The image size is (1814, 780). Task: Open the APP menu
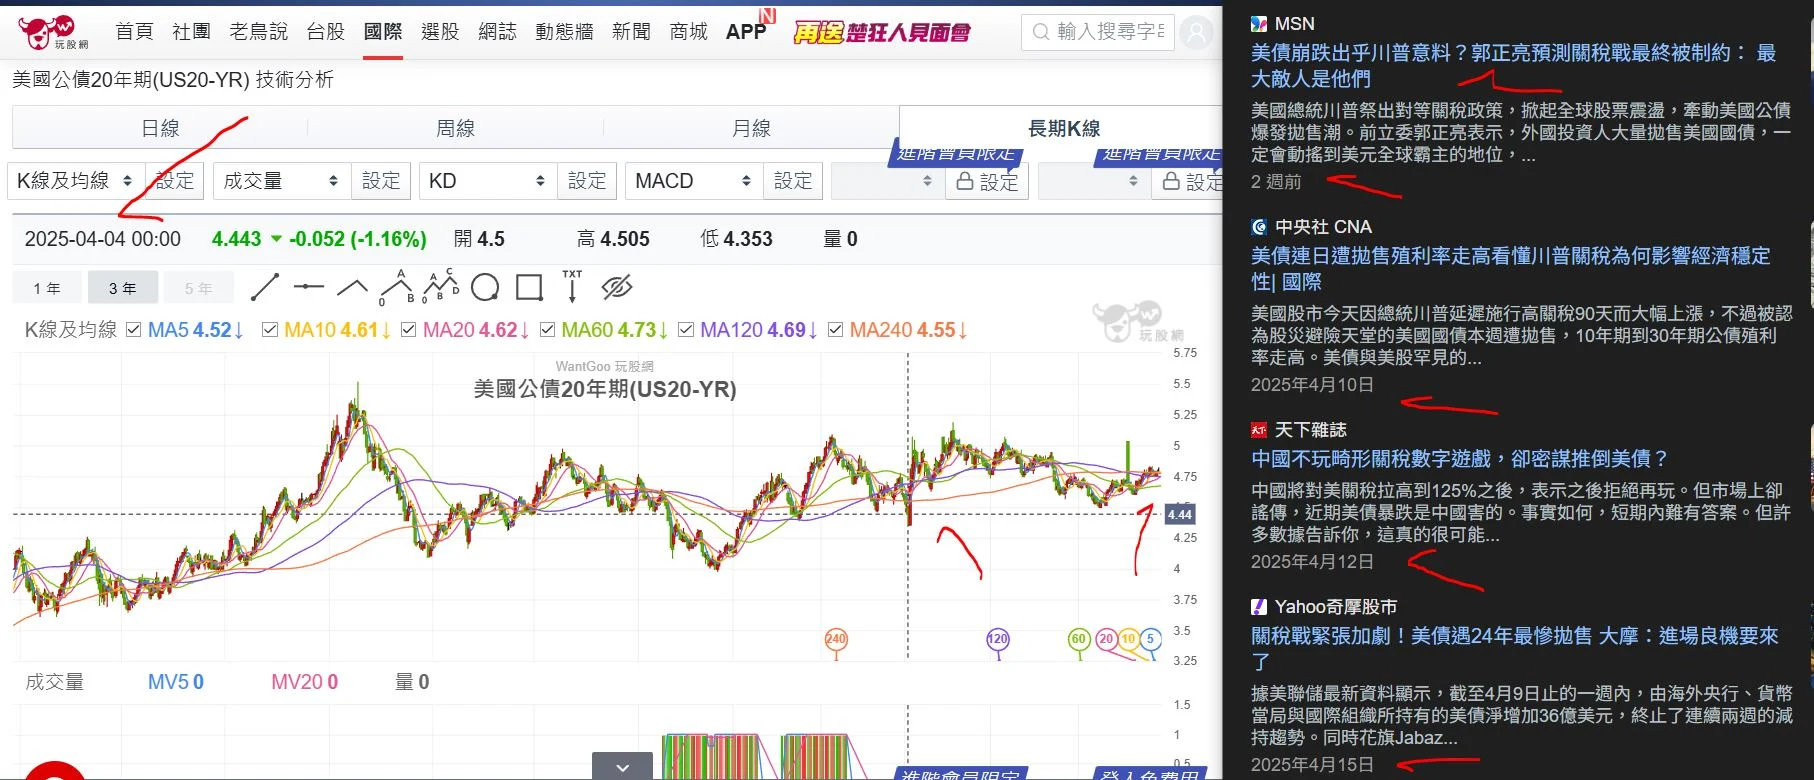point(746,32)
